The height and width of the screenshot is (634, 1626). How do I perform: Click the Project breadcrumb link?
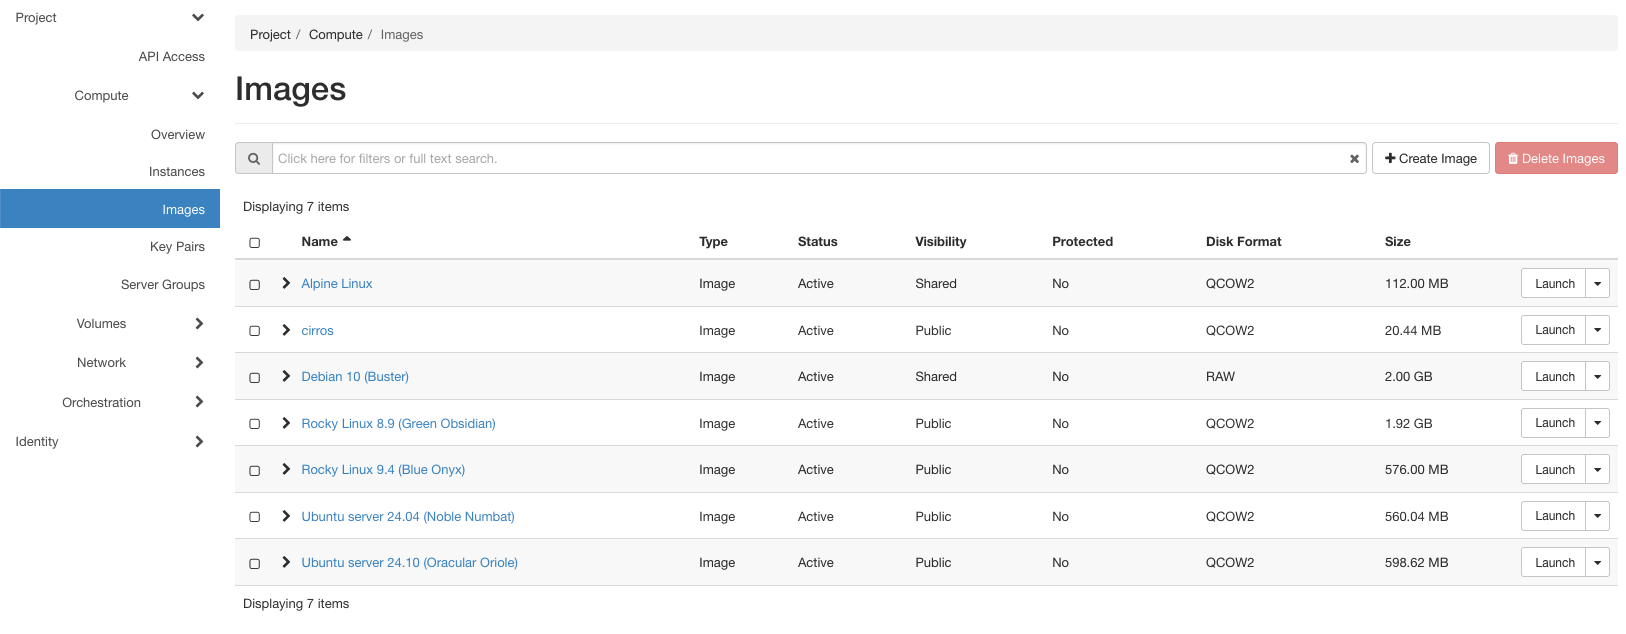(270, 35)
